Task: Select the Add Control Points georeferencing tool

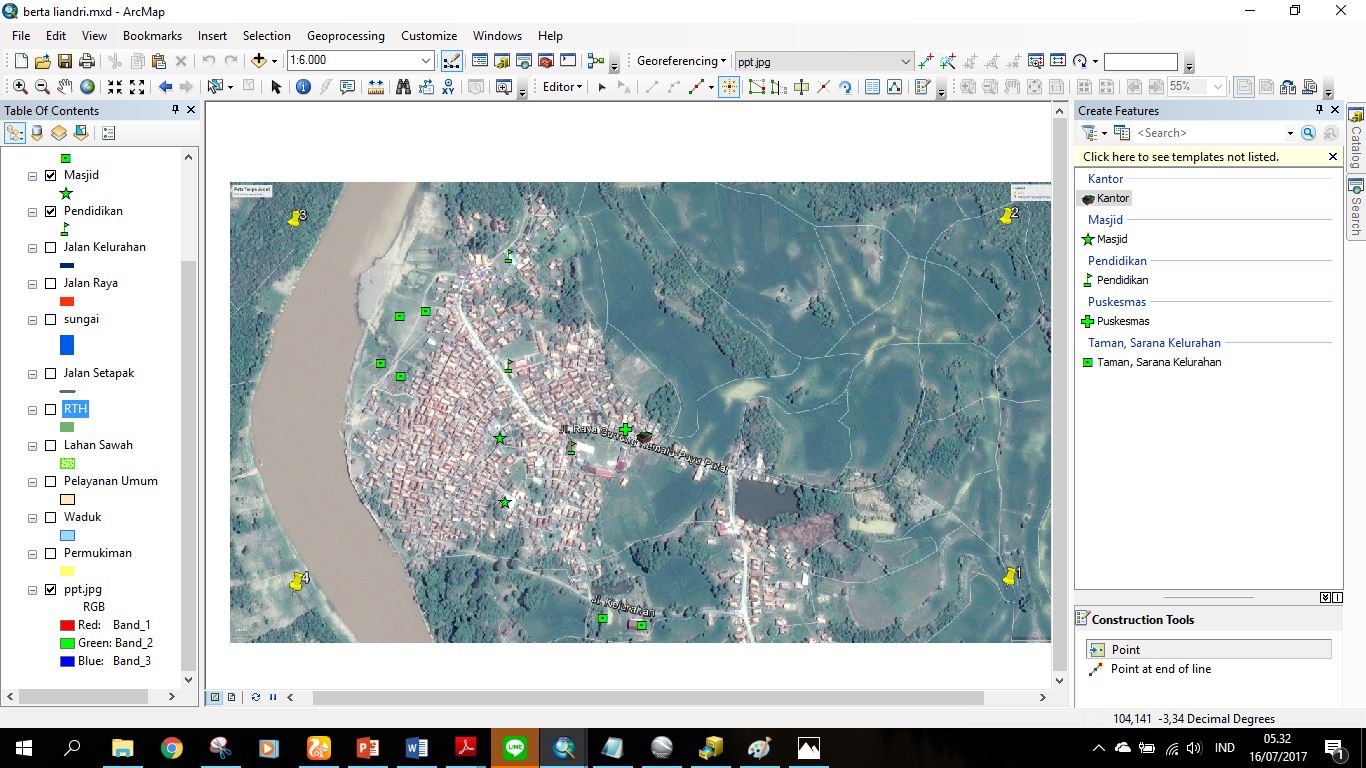Action: click(925, 61)
